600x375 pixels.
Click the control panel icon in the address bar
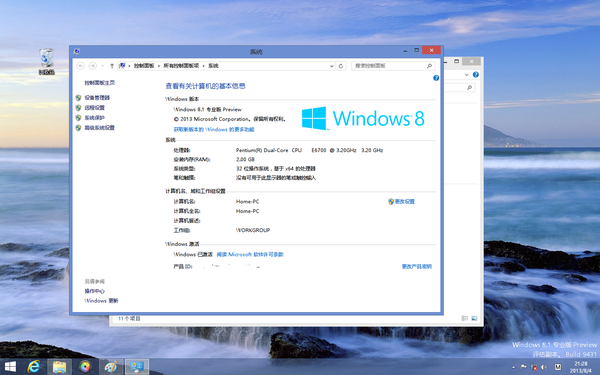tap(122, 65)
